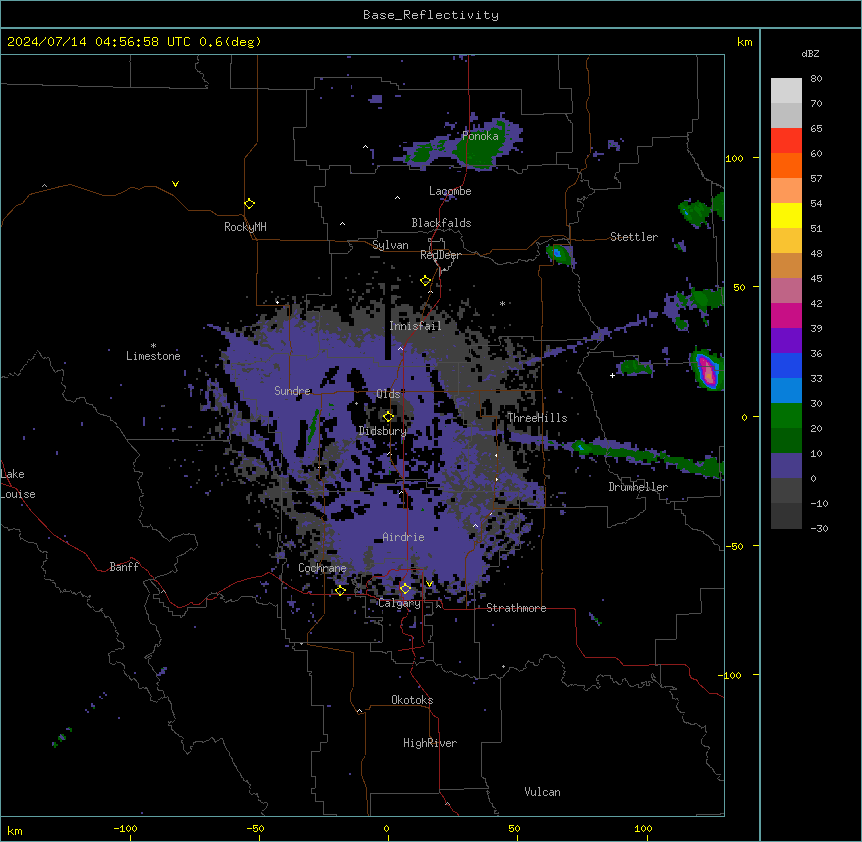Click the -30 value on the dBZ legend

[819, 528]
